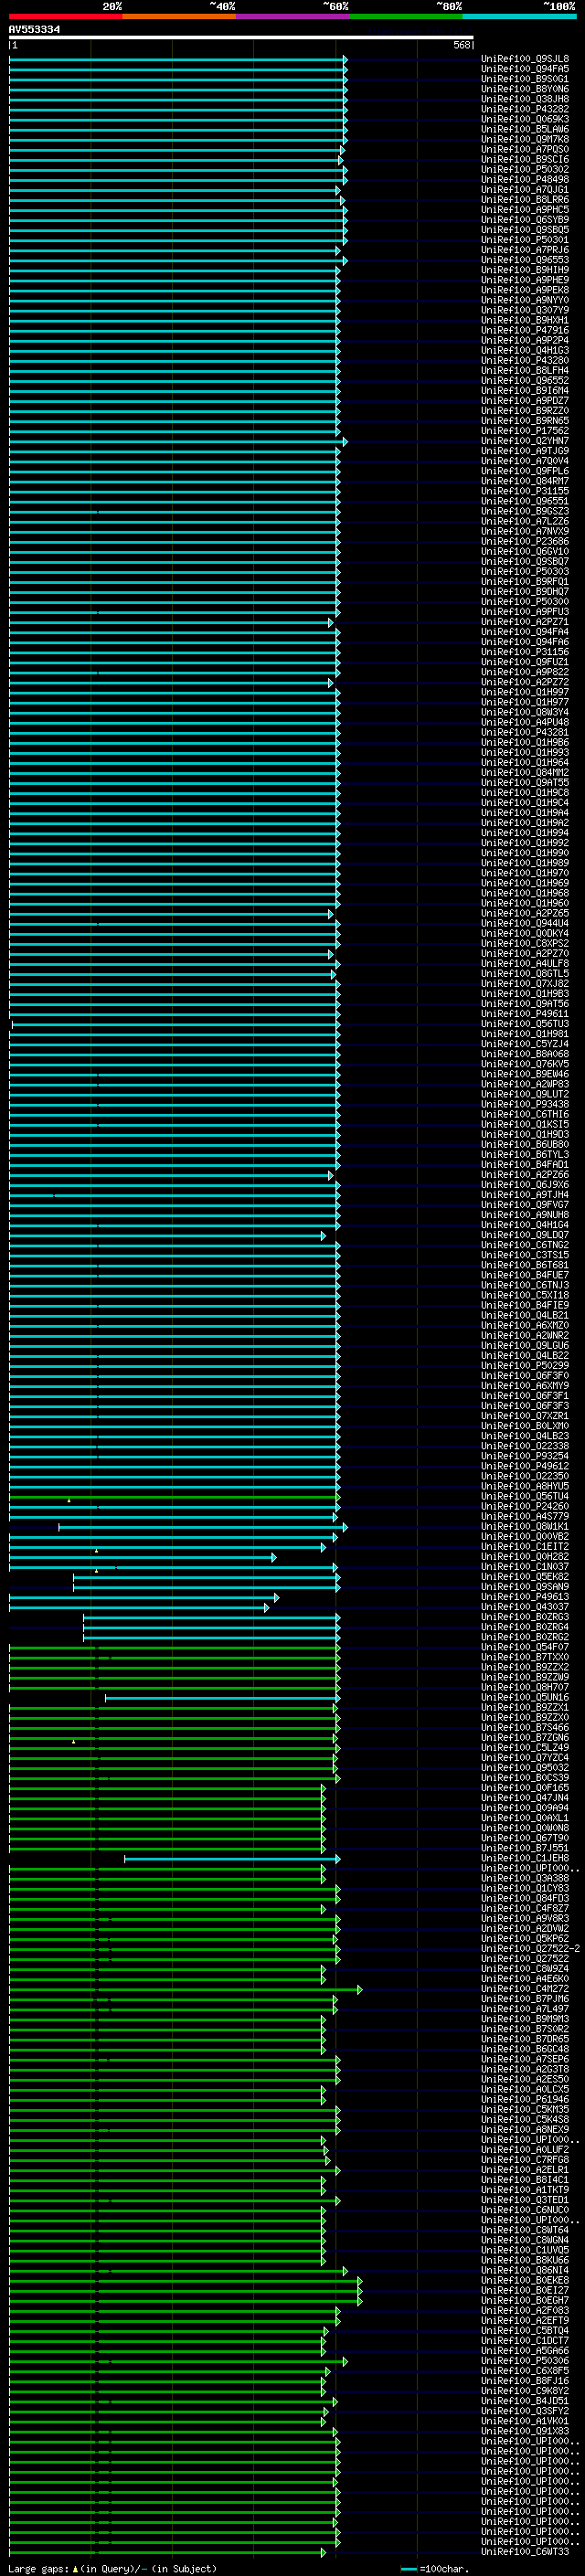Click hit label UniRef100_C6WT33
This screenshot has width=585, height=2576.
(x=525, y=2552)
